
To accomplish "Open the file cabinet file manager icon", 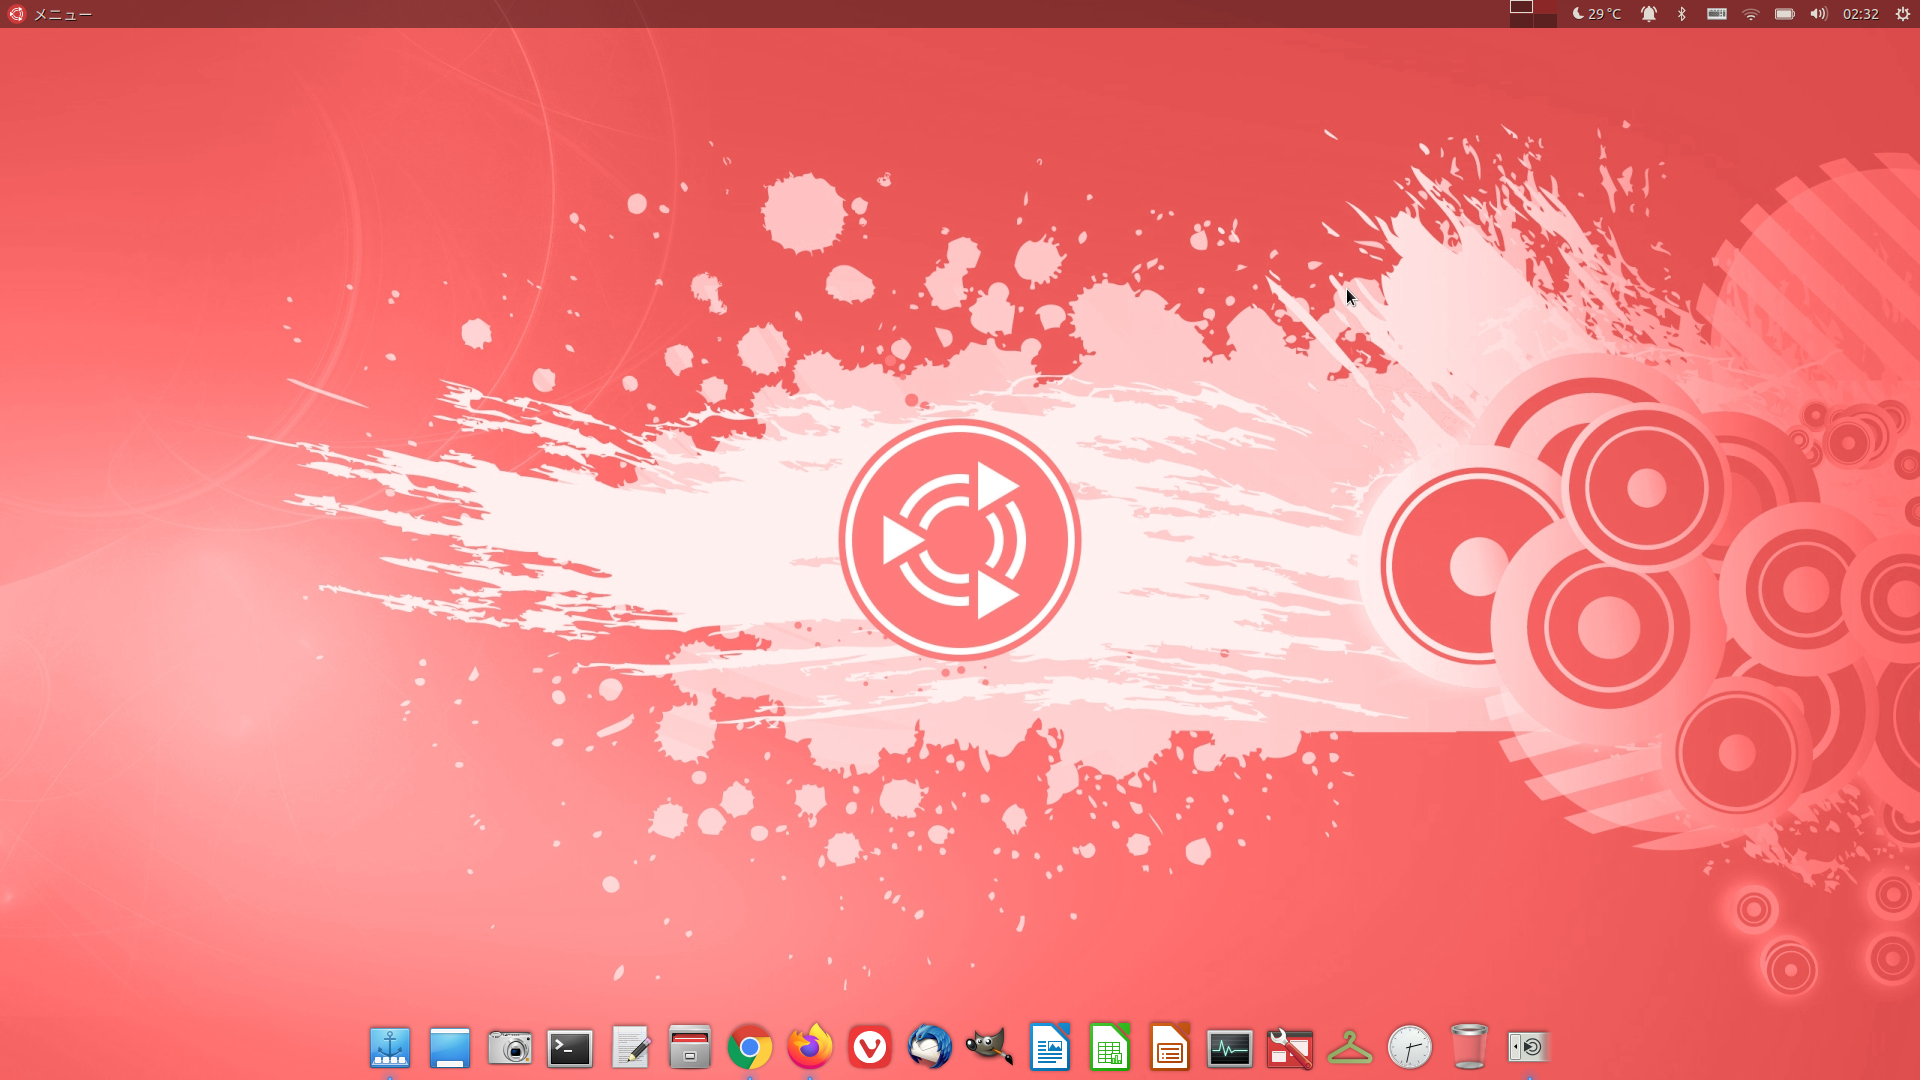I will point(690,1048).
